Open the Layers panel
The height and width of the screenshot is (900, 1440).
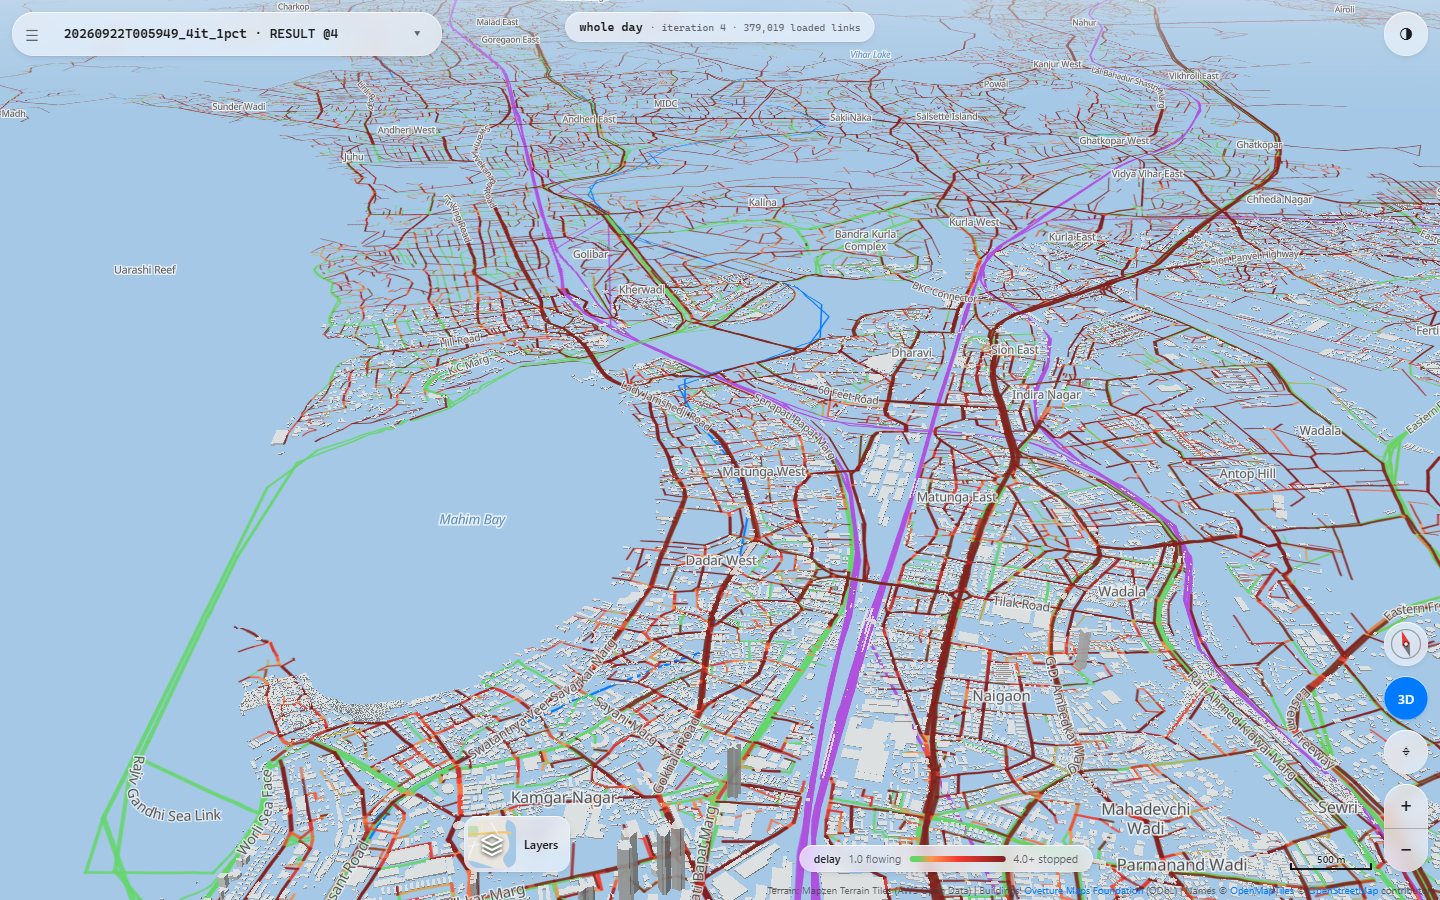tap(518, 845)
